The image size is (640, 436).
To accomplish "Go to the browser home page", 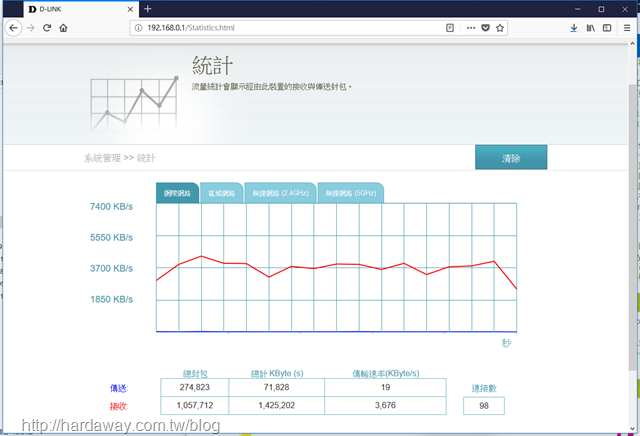I will click(x=63, y=27).
